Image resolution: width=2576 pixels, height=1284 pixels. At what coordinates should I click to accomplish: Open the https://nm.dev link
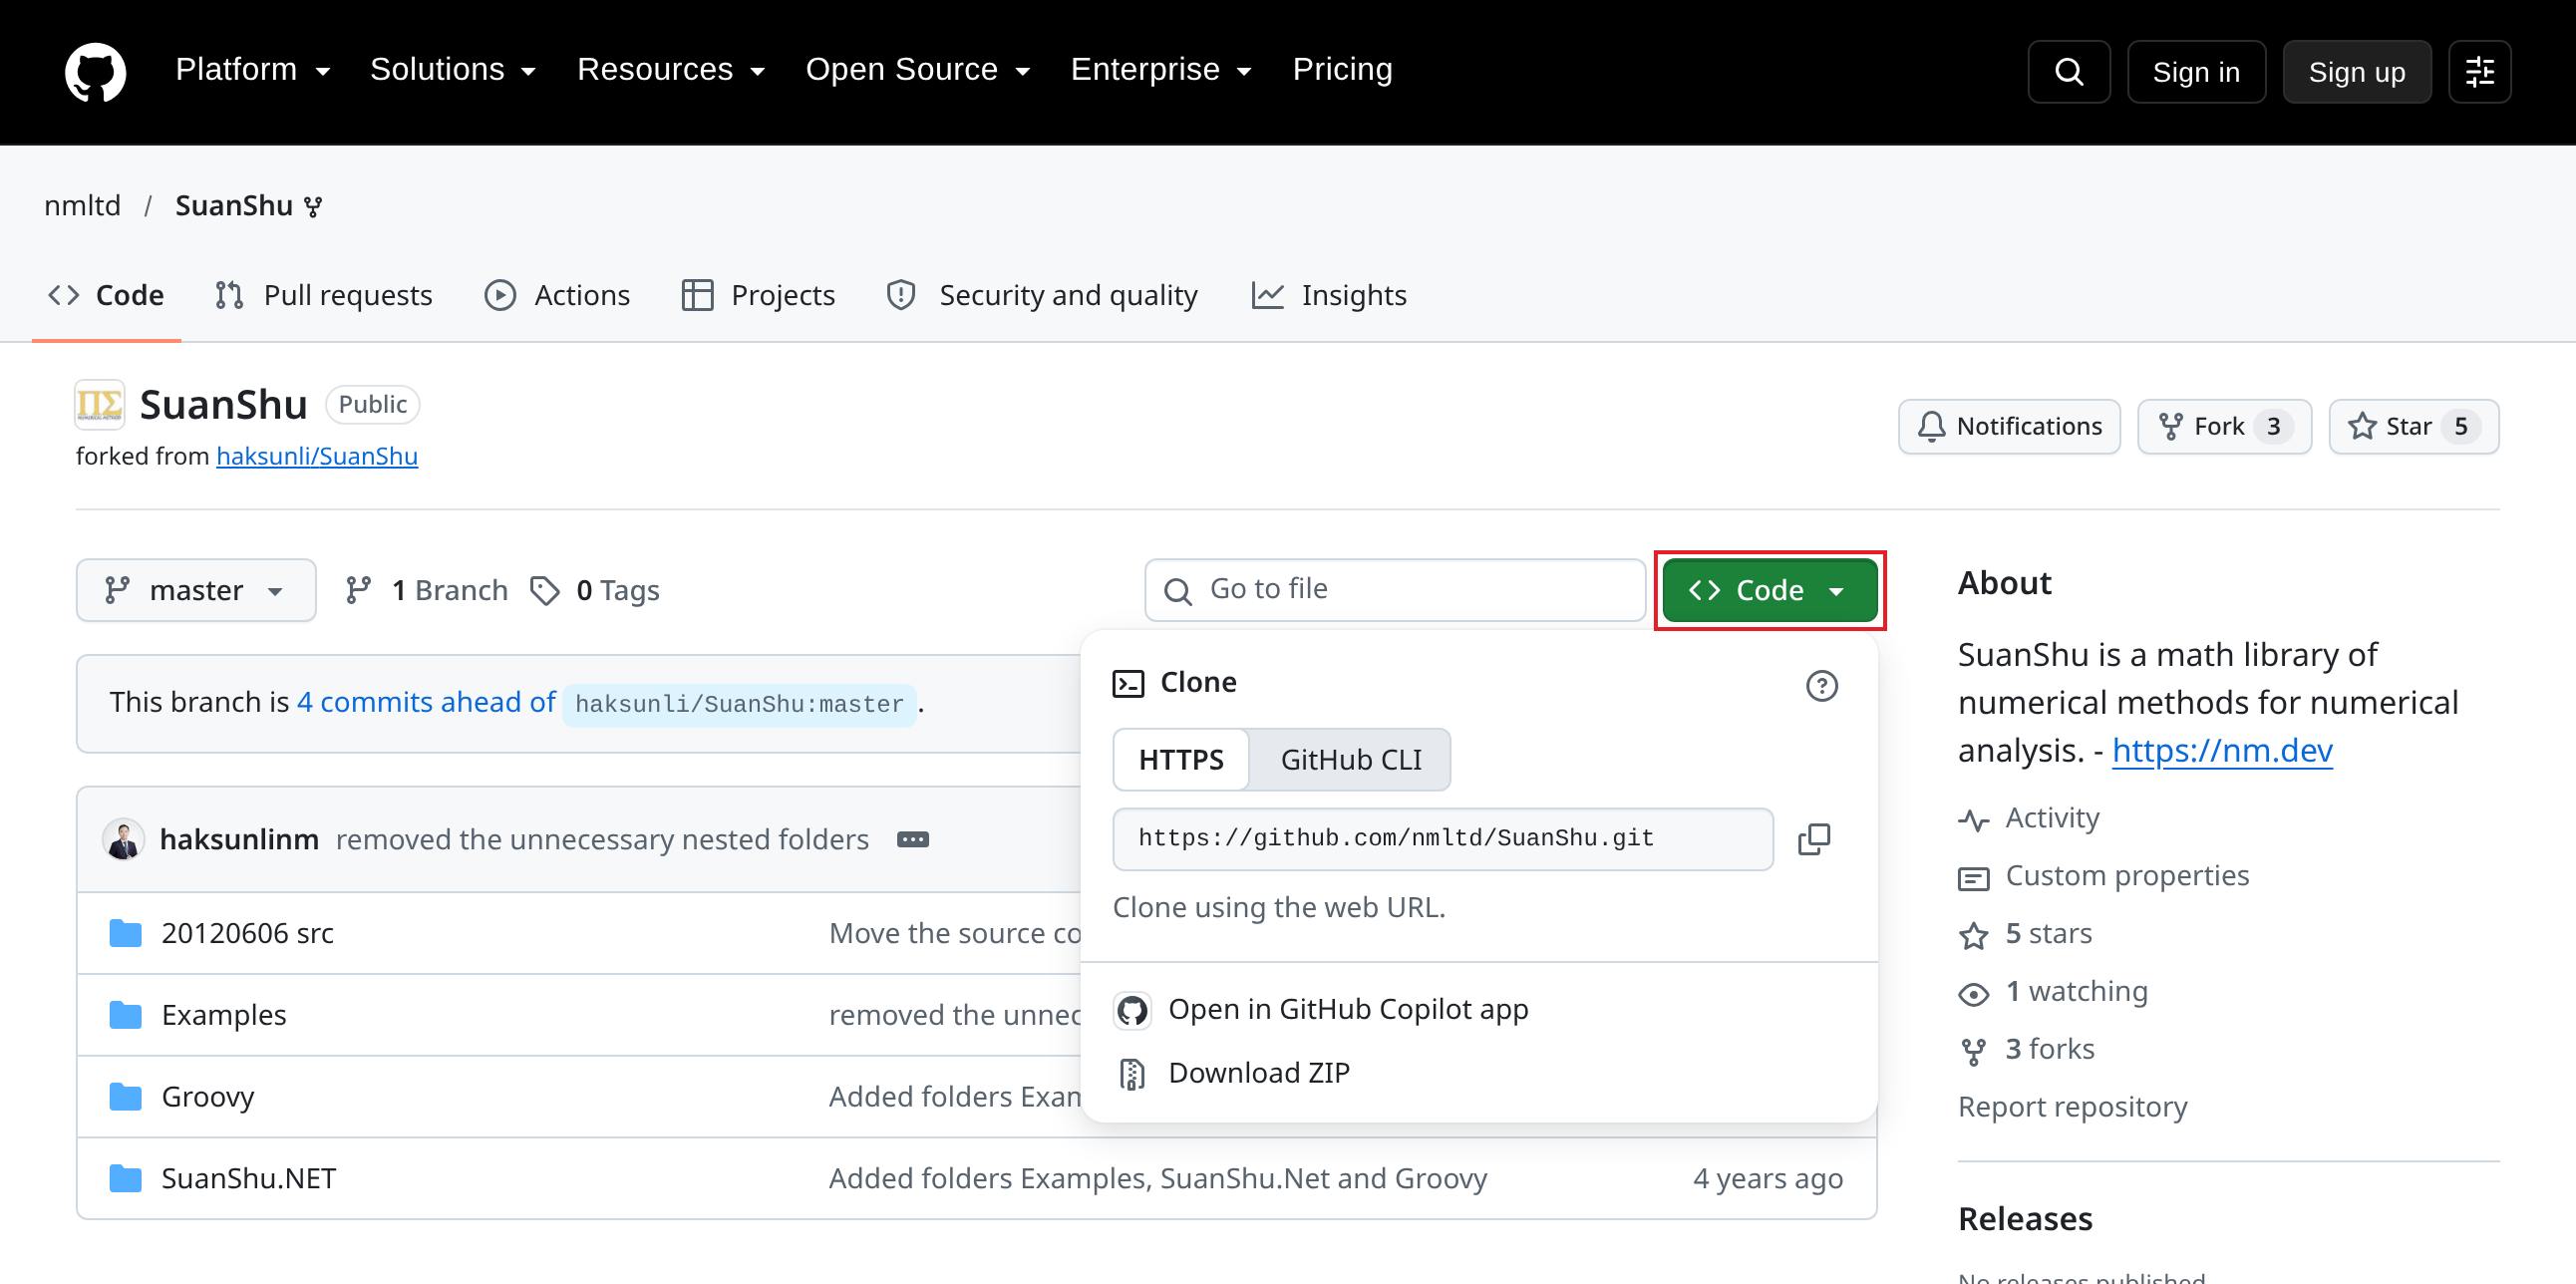pos(2222,751)
